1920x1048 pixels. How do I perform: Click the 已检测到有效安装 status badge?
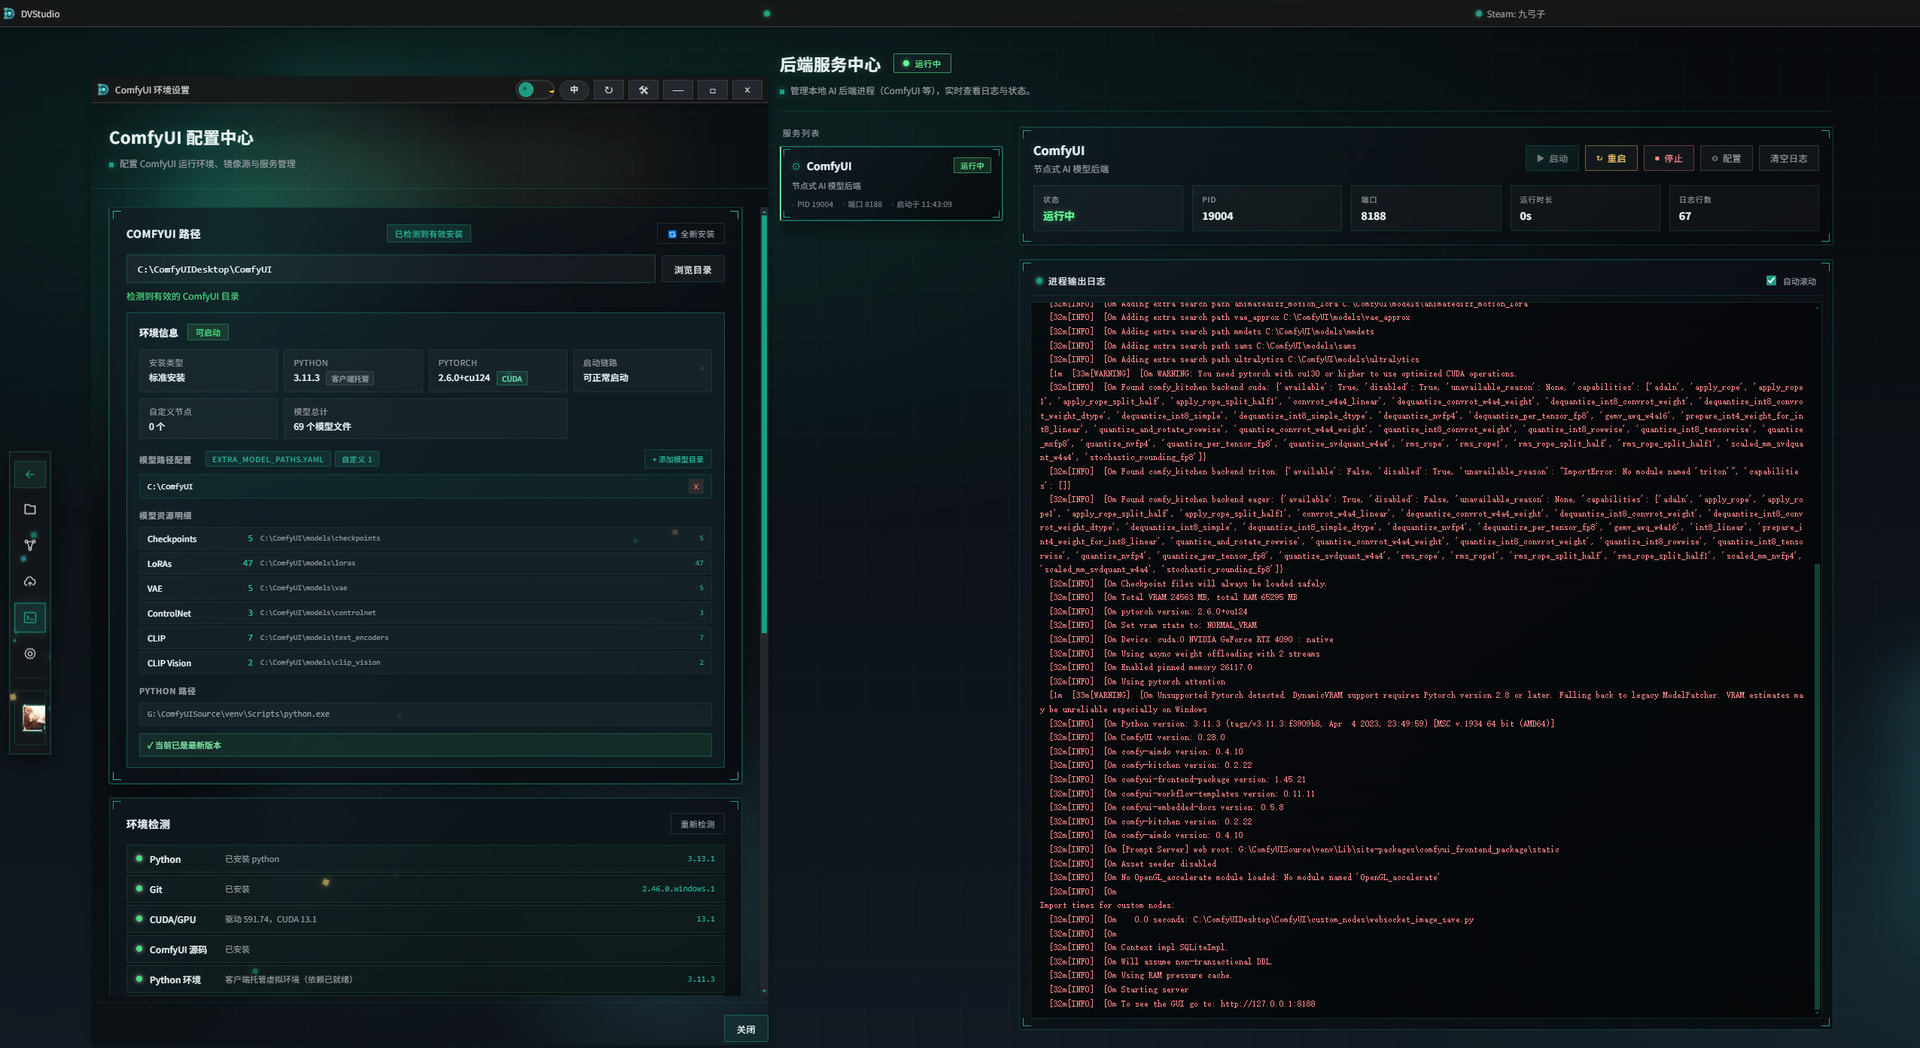(429, 234)
